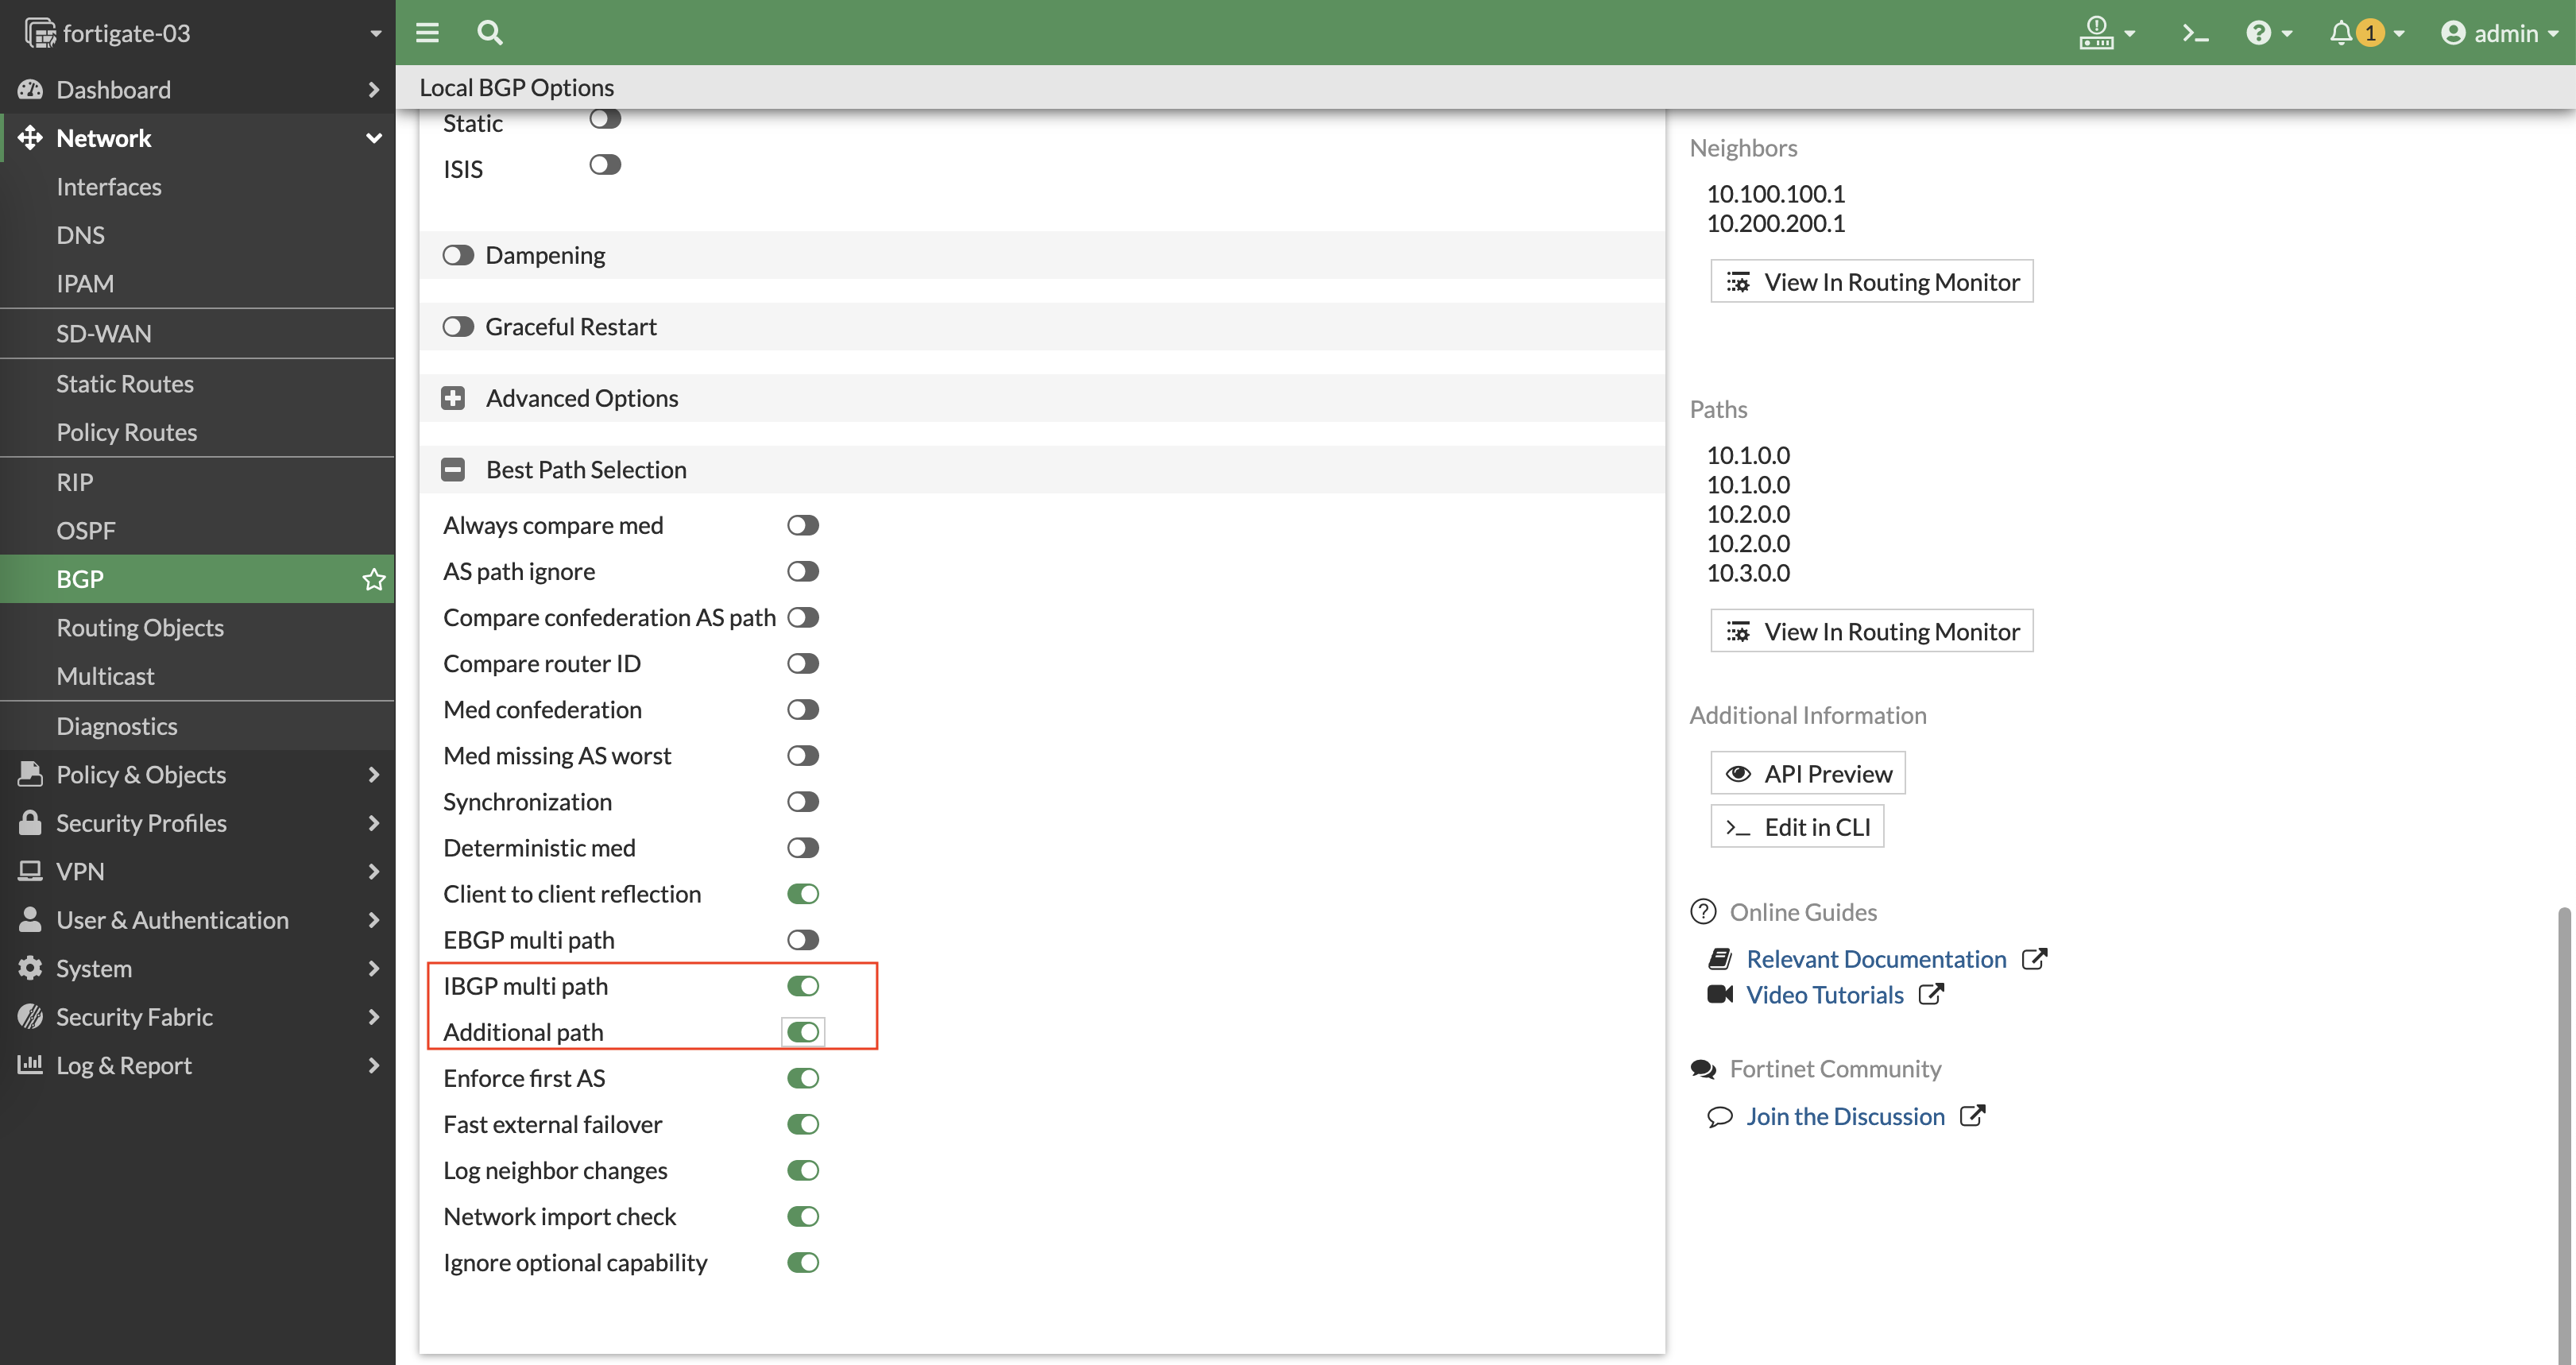The image size is (2576, 1365).
Task: Select Static Routes in the sidebar
Action: (x=125, y=384)
